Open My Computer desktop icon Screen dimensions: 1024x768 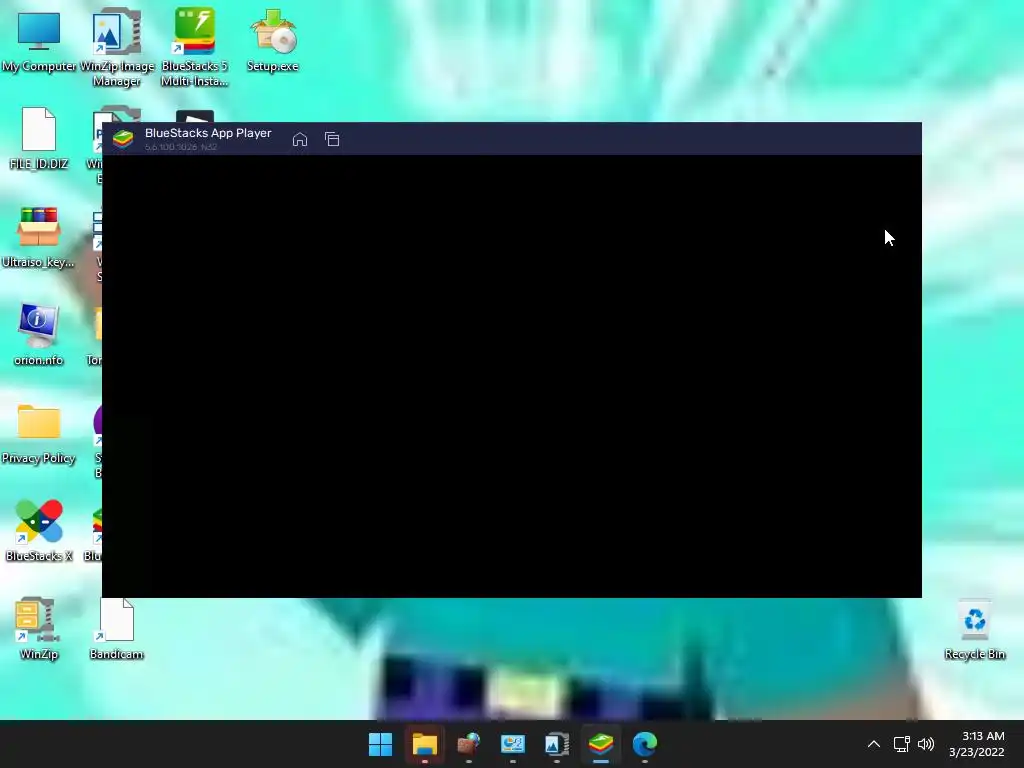(x=39, y=40)
